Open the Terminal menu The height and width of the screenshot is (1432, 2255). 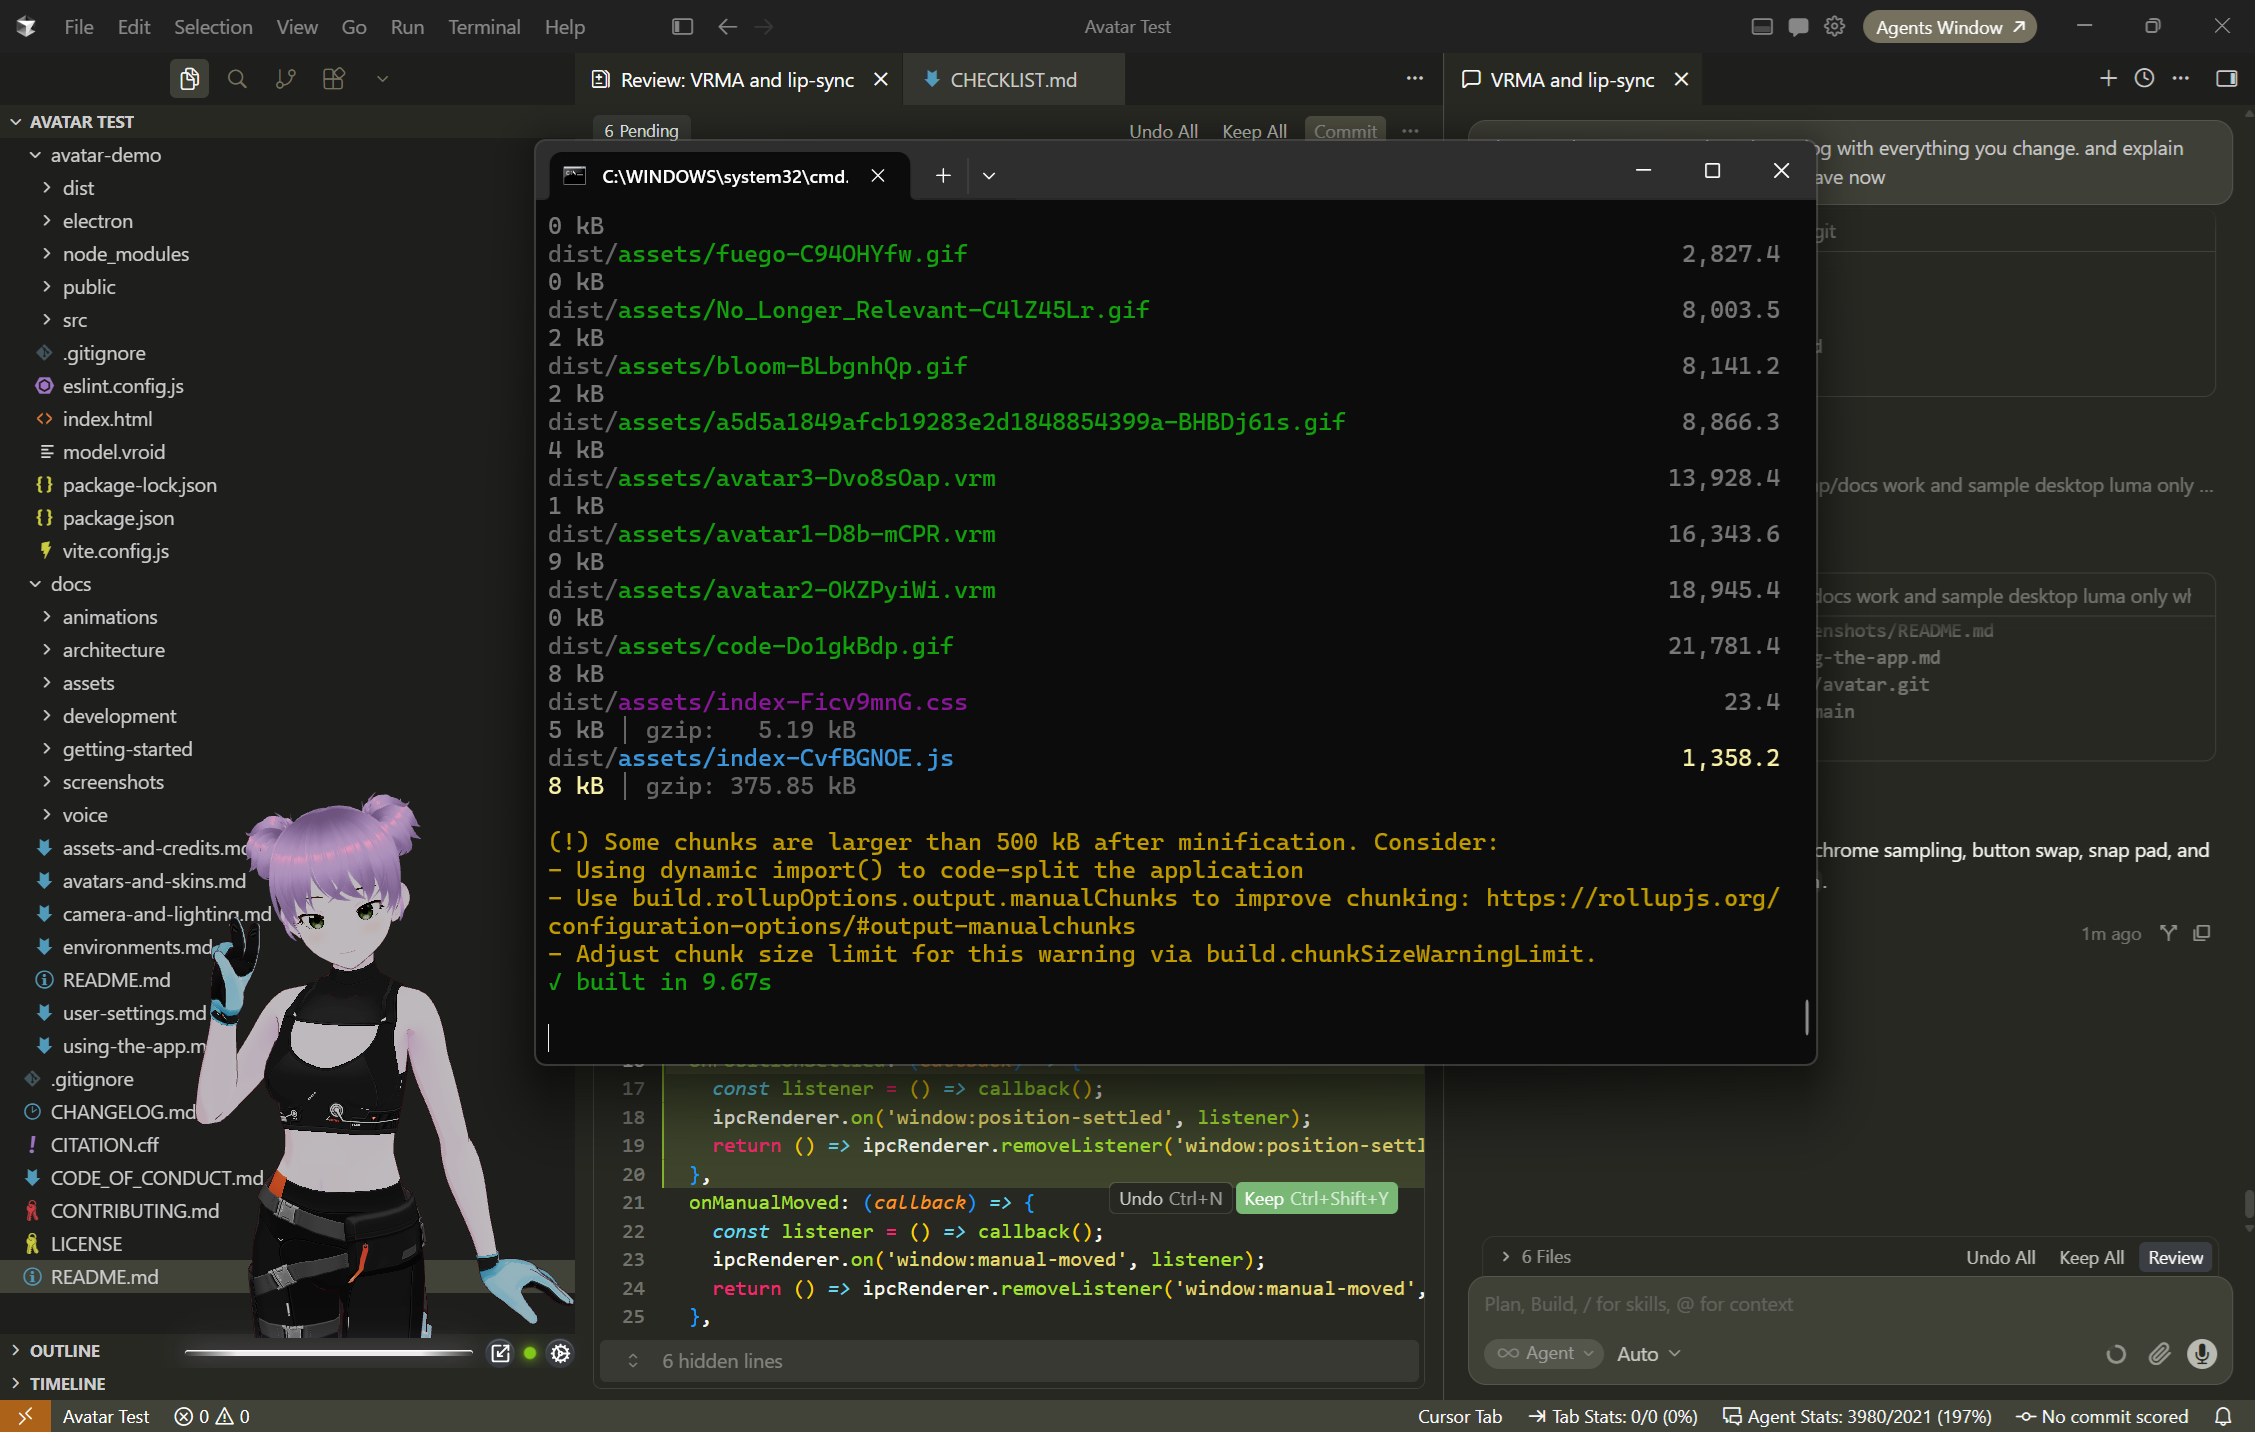tap(484, 27)
